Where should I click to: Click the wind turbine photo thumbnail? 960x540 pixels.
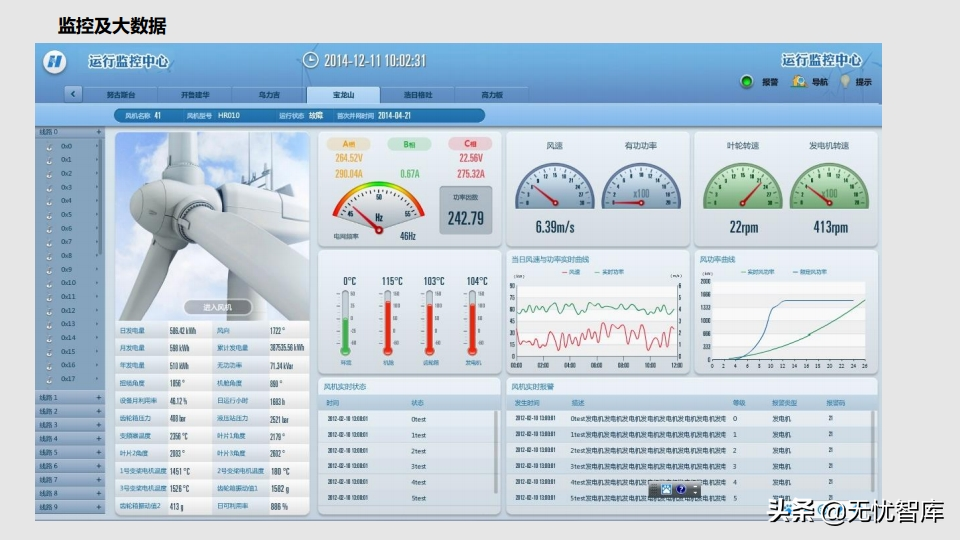coord(212,227)
